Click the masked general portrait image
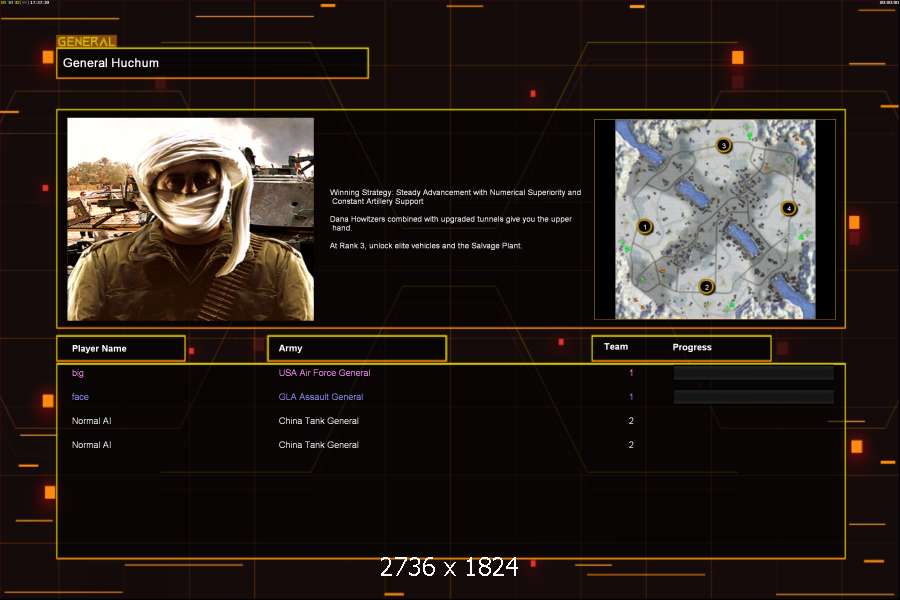The height and width of the screenshot is (600, 900). coord(190,219)
